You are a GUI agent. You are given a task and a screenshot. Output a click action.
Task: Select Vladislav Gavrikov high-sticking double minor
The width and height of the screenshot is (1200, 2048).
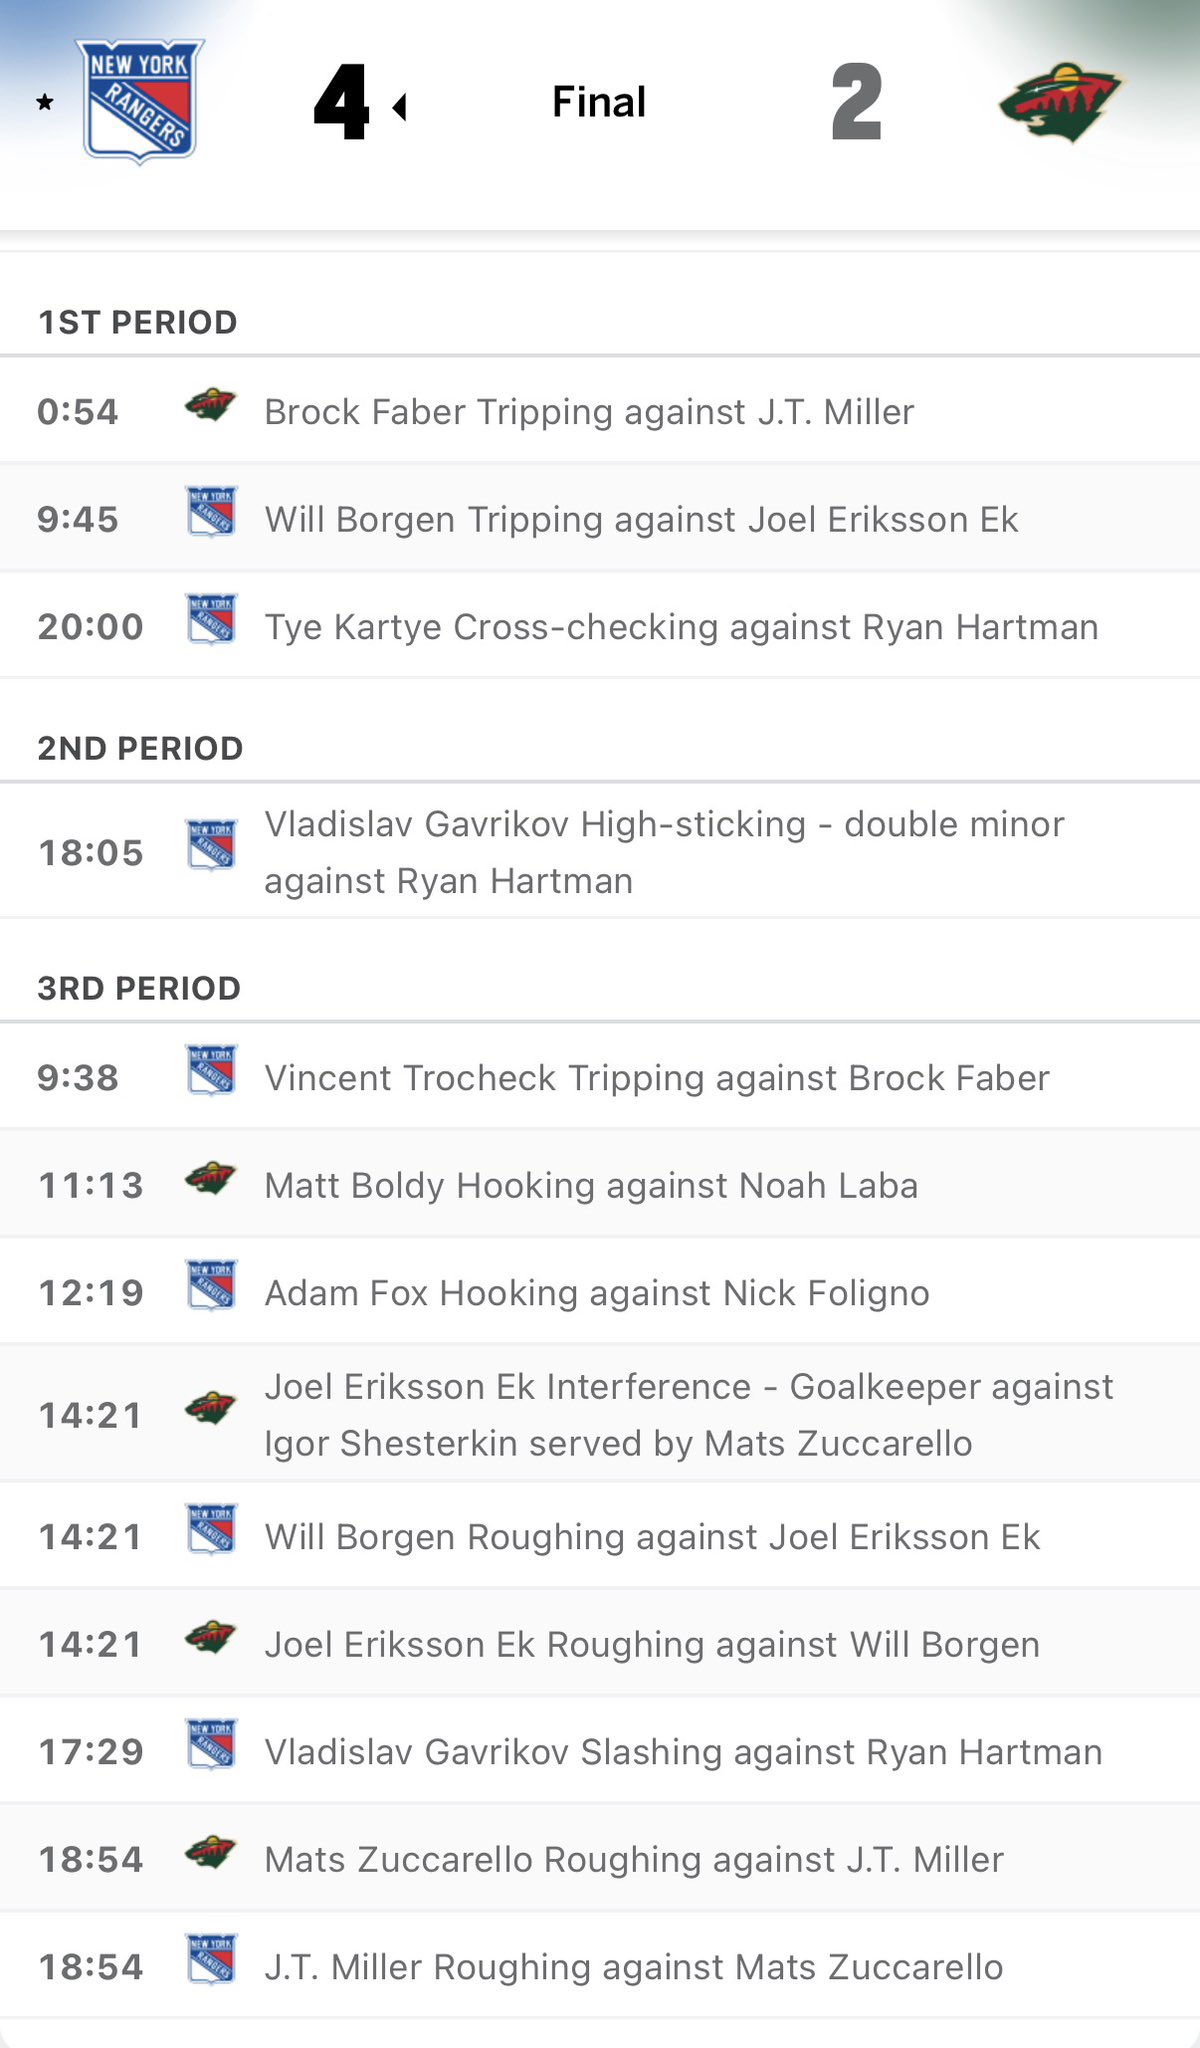[664, 852]
